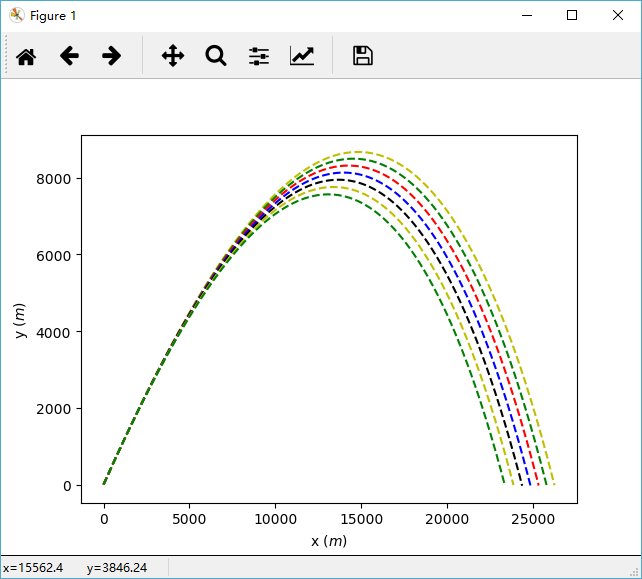Select the Zoom to rectangle magnifier
Viewport: 642px width, 579px height.
tap(216, 56)
